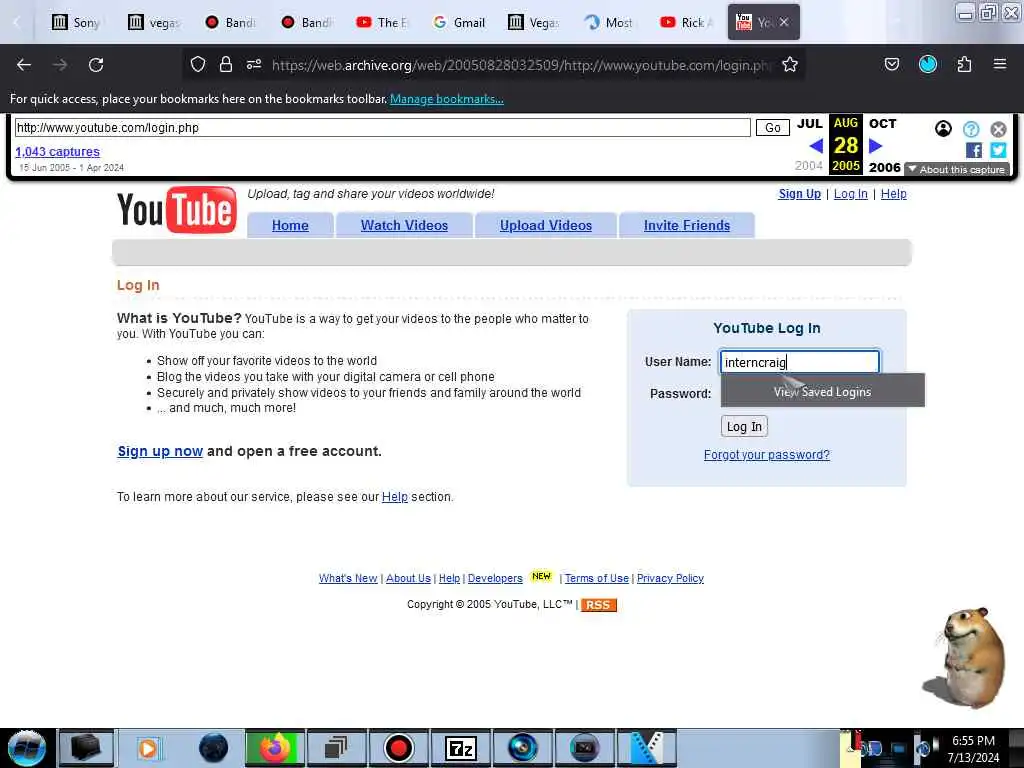This screenshot has height=768, width=1024.
Task: Close the active YouTube browser tab
Action: coord(784,22)
